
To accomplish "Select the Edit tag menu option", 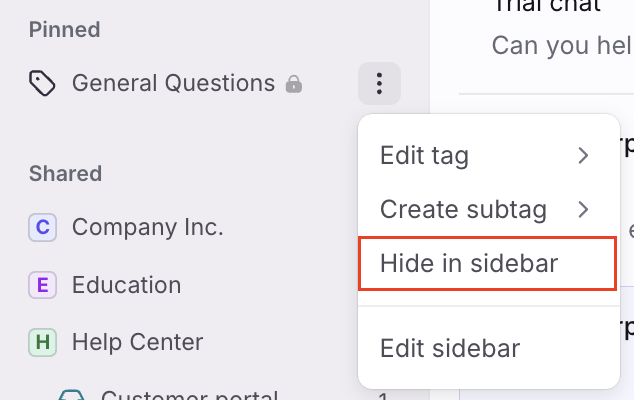I will 425,155.
